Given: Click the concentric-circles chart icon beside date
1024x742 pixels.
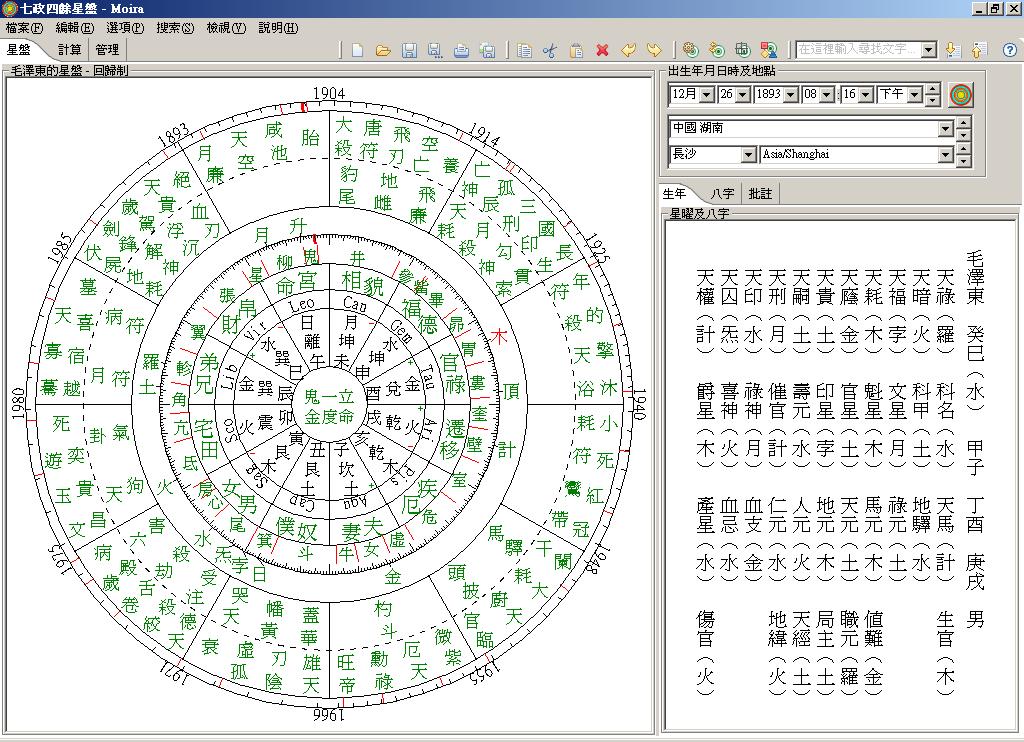Looking at the screenshot, I should point(960,95).
